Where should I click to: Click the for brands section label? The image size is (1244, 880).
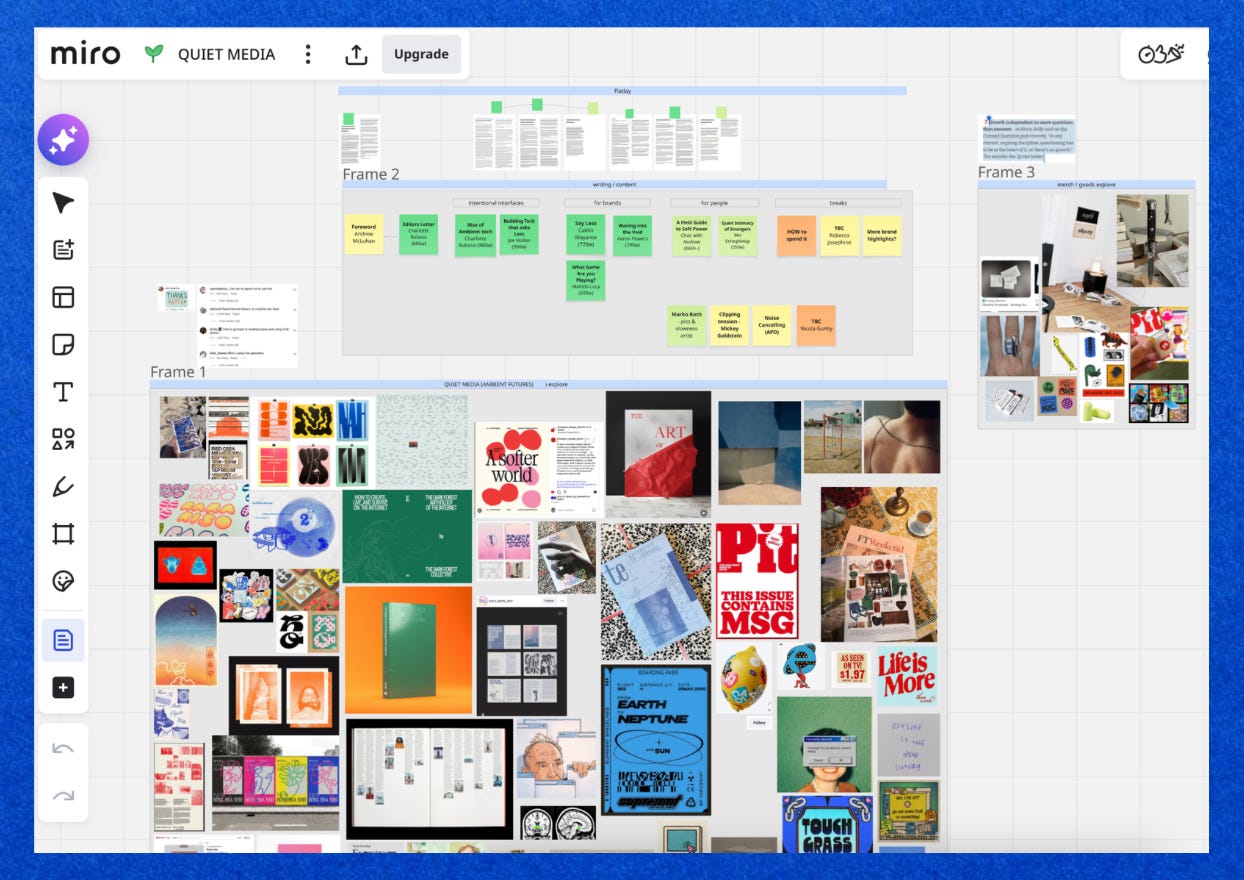[x=607, y=203]
